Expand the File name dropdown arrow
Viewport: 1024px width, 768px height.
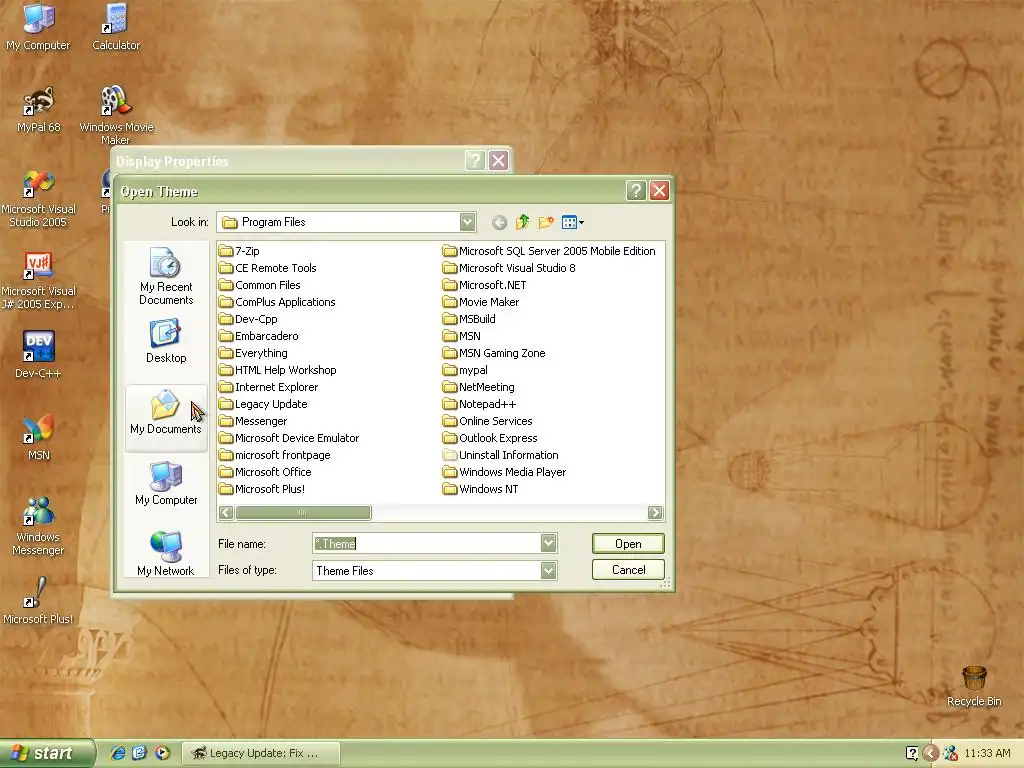click(549, 543)
